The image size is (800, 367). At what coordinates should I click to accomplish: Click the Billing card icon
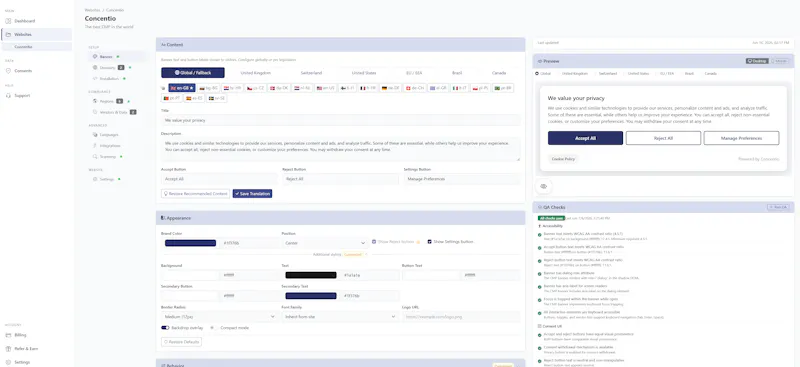tap(8, 335)
